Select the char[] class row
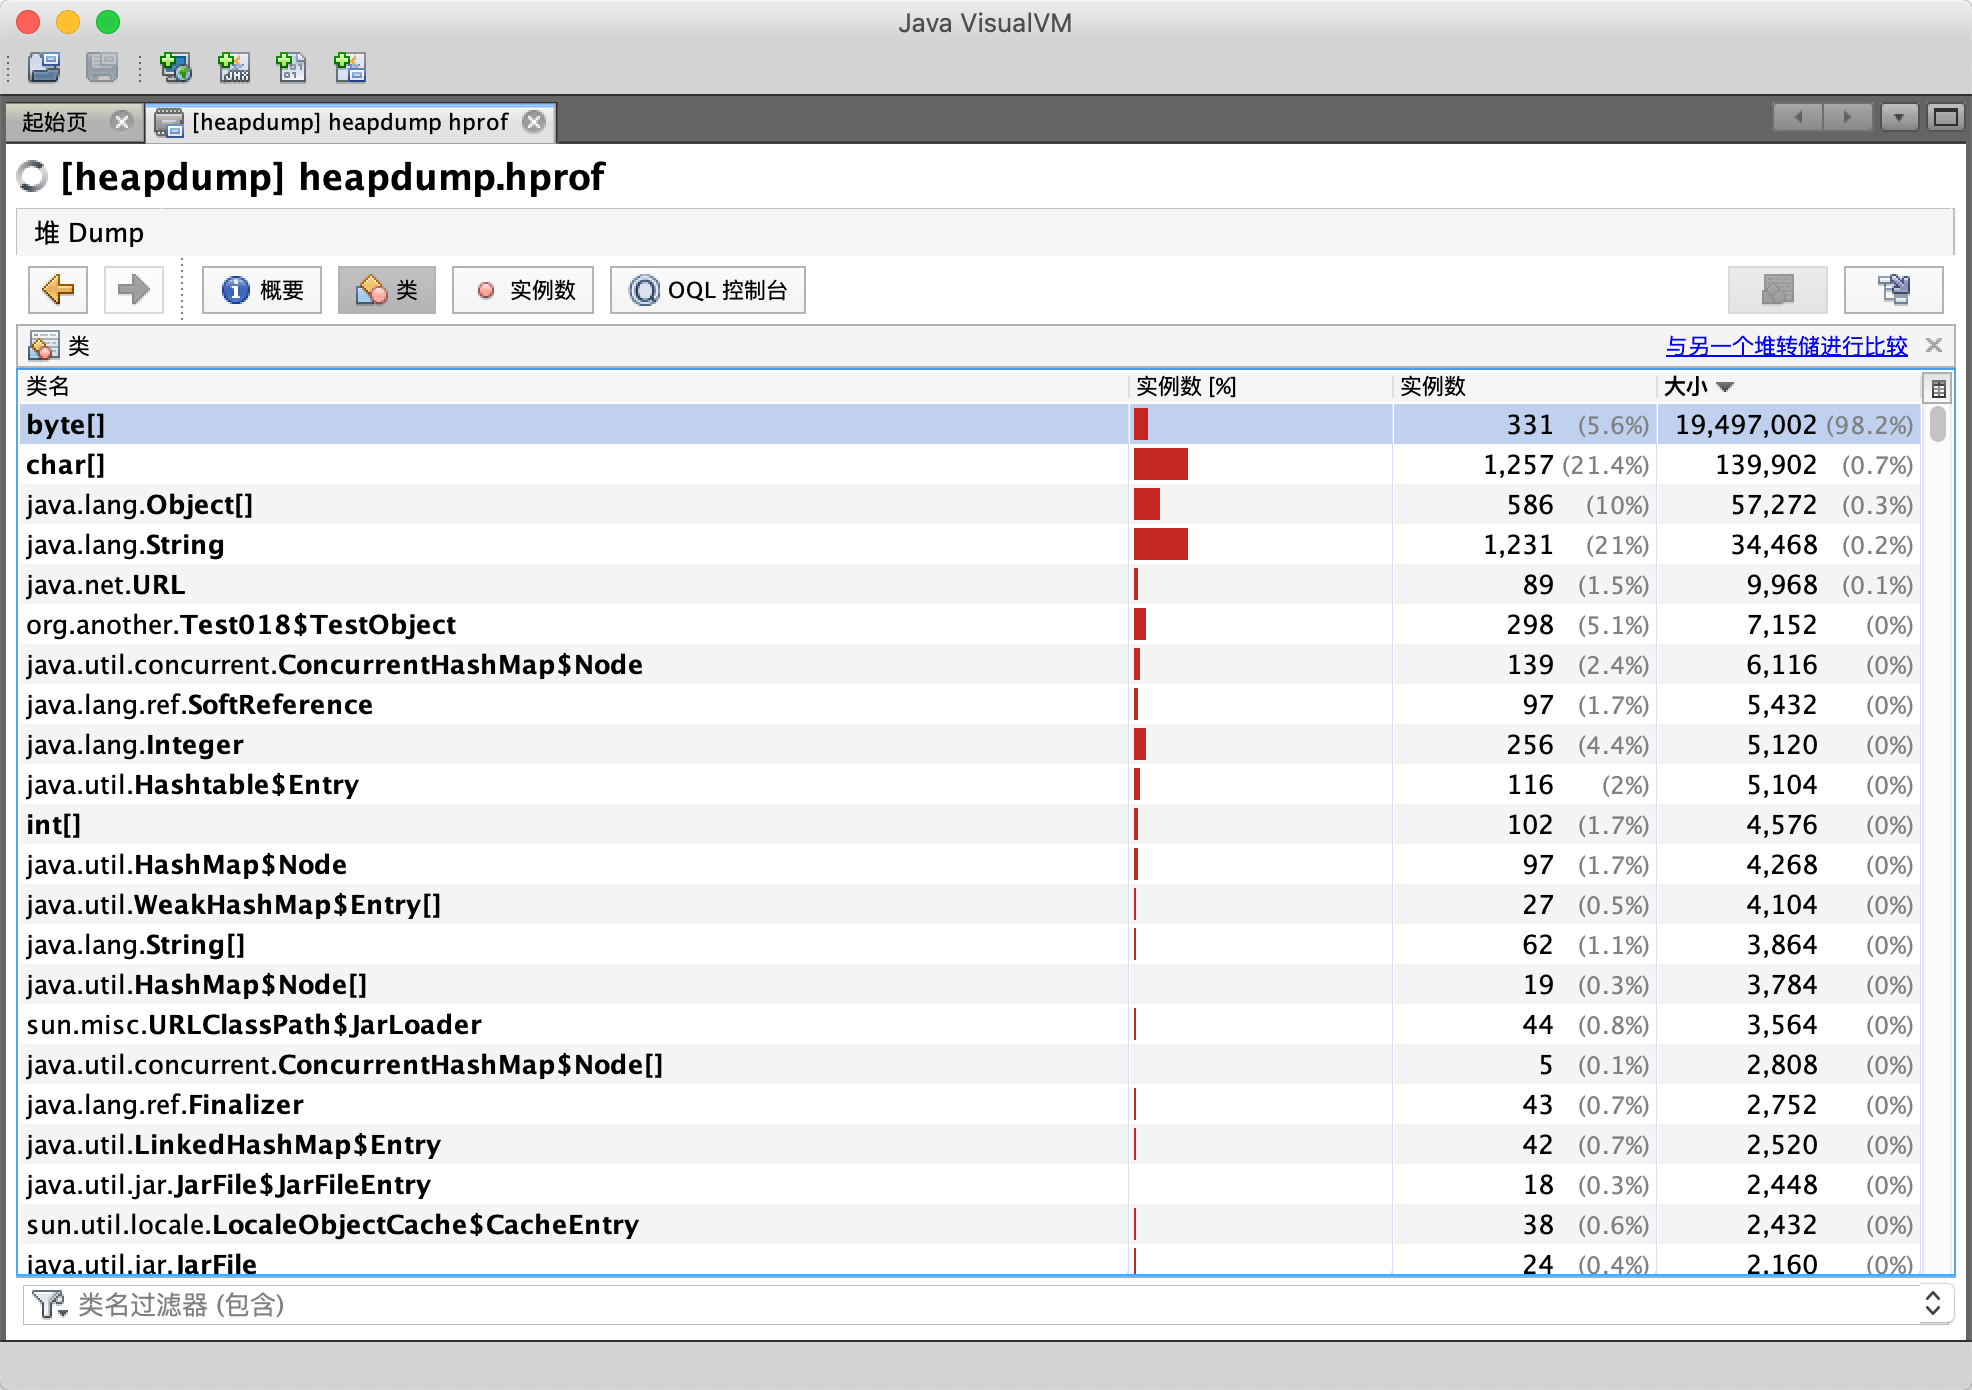Screen dimensions: 1972x1390 coord(970,464)
